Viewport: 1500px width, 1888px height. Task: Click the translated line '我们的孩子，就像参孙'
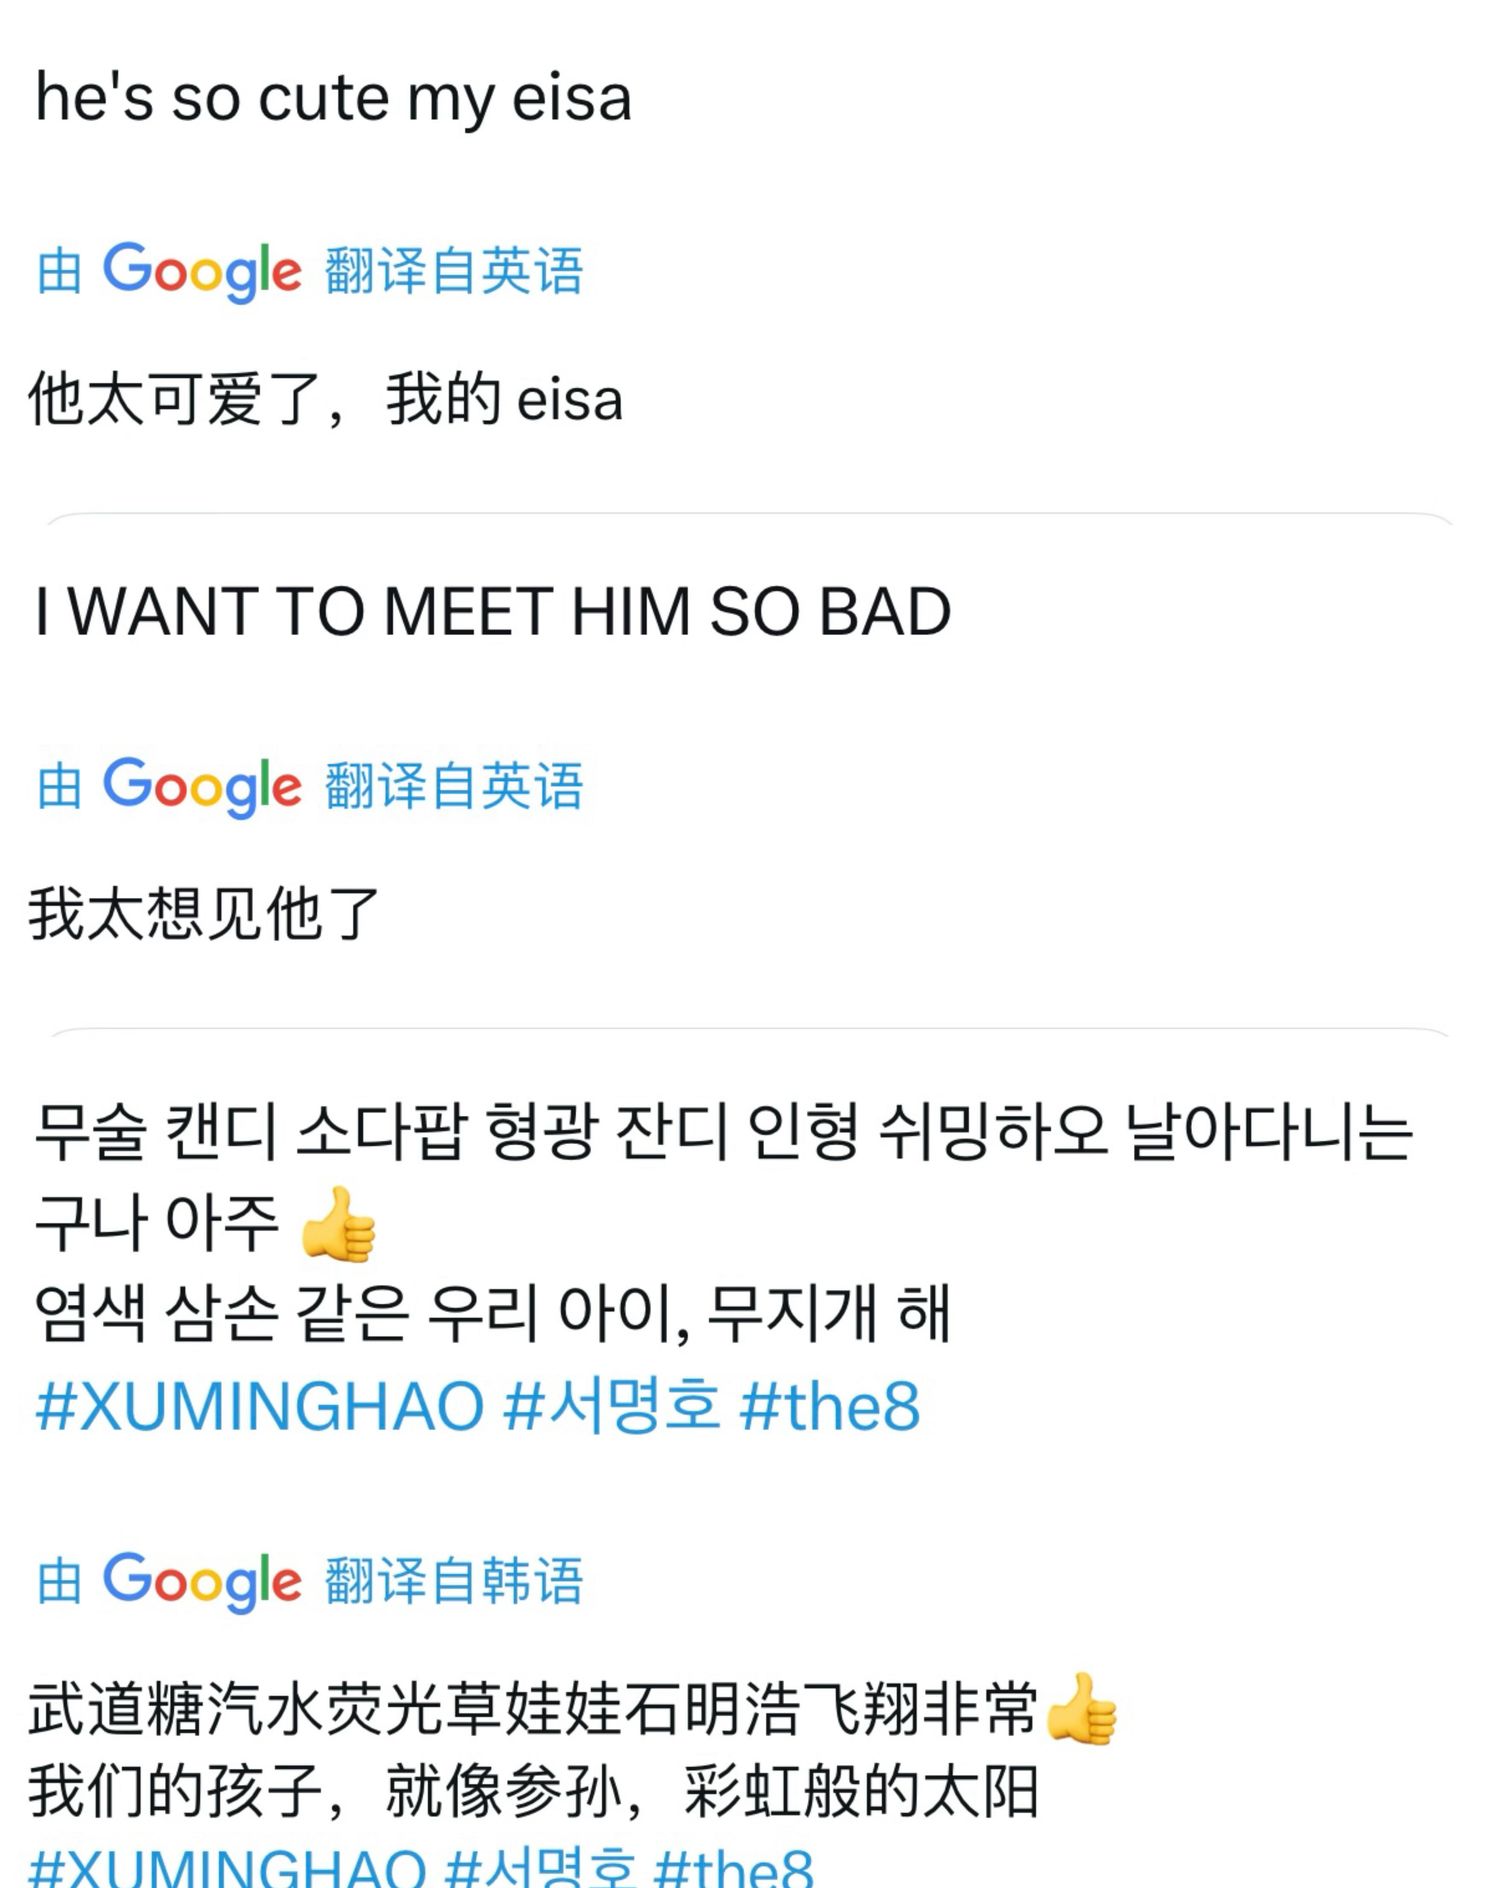point(326,1791)
